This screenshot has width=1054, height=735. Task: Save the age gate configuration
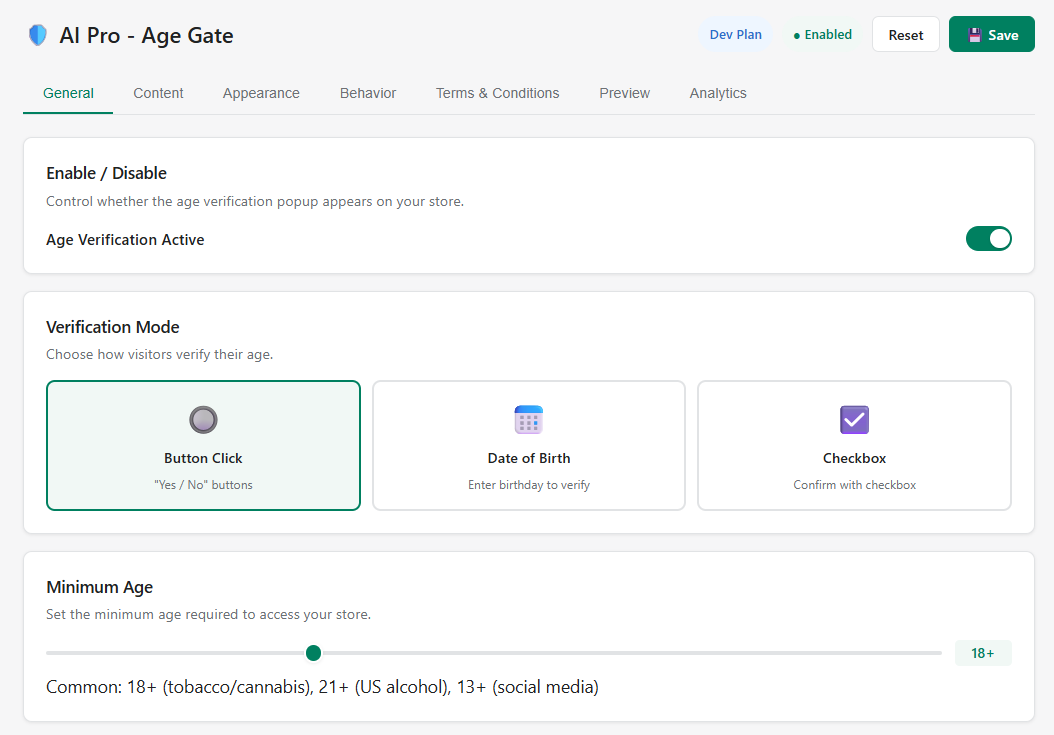[991, 33]
